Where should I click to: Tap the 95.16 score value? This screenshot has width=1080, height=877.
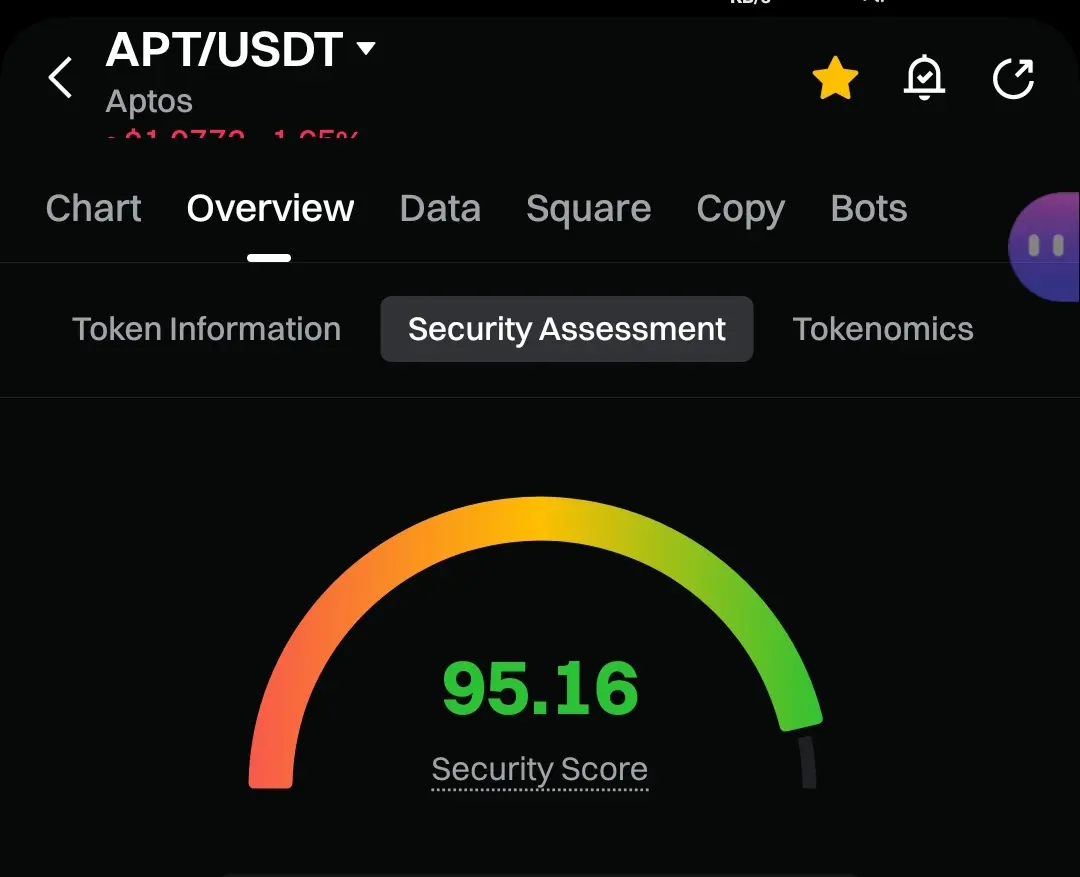(x=540, y=688)
